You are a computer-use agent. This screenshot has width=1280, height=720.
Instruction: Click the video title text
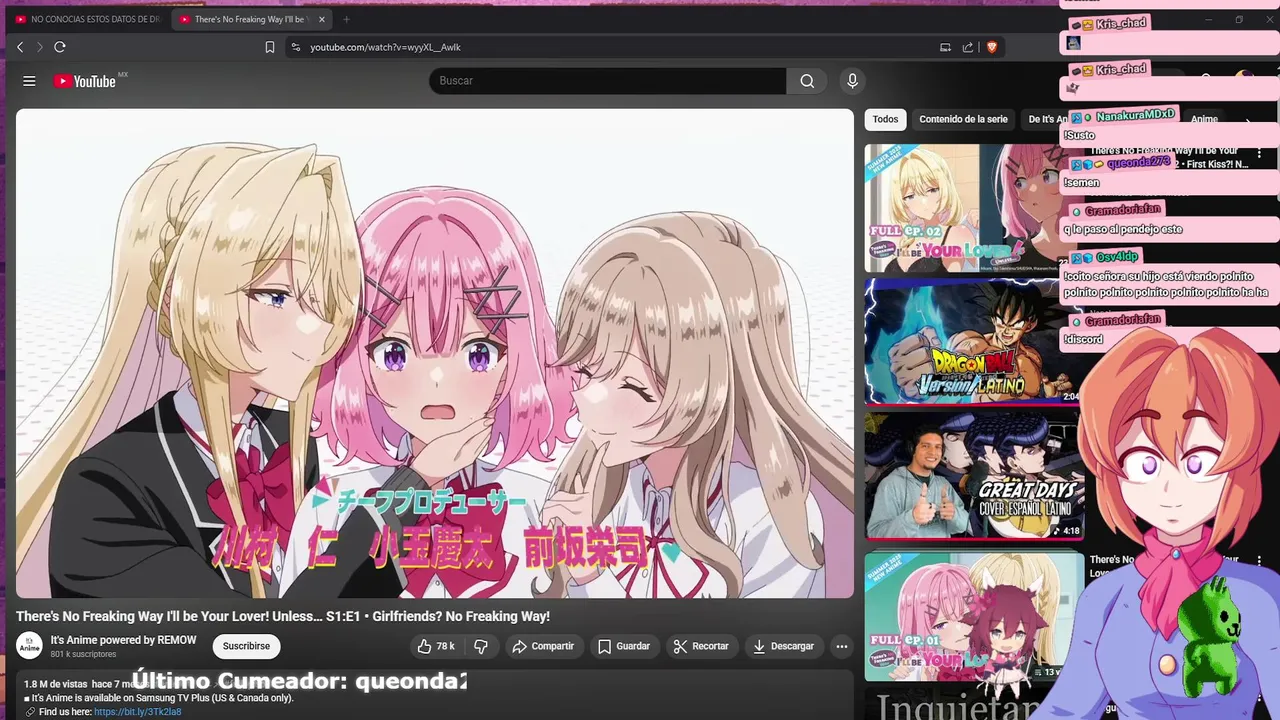click(283, 617)
